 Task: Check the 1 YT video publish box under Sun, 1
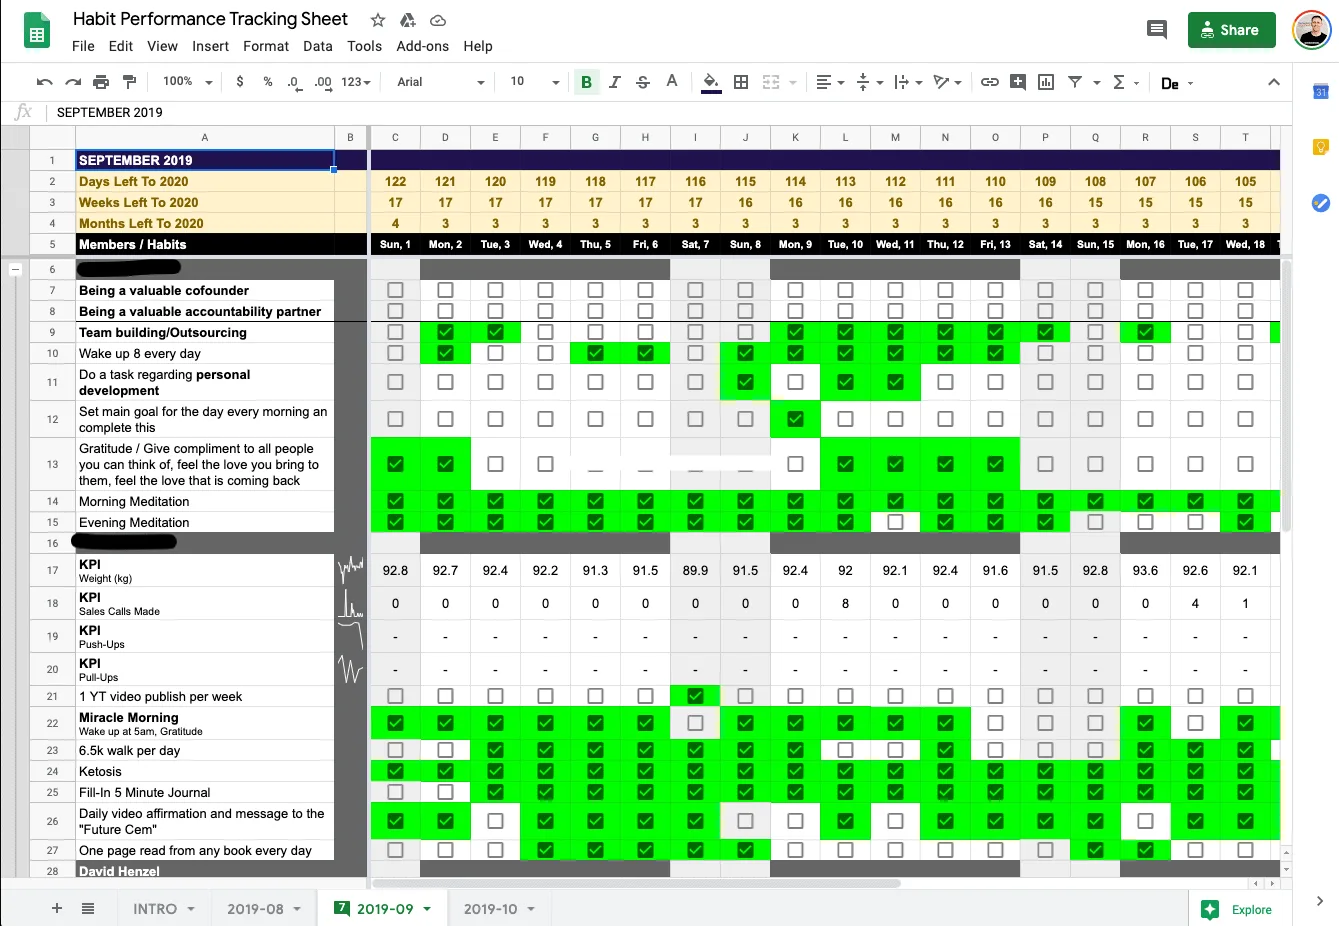point(395,696)
